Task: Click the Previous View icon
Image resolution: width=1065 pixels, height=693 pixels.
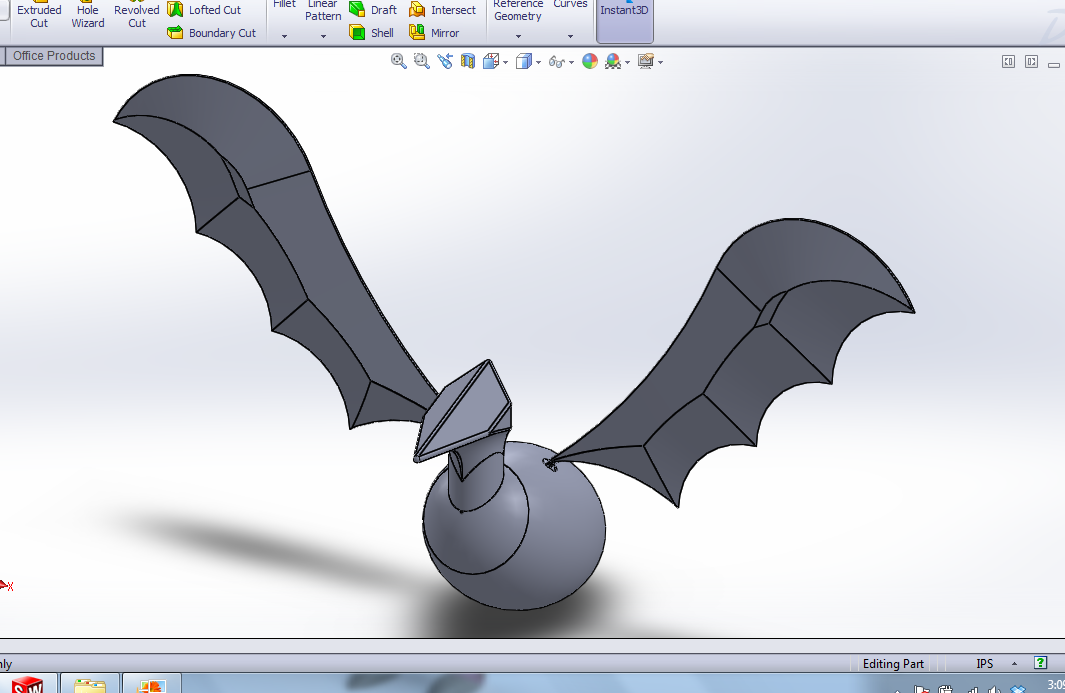Action: tap(445, 62)
